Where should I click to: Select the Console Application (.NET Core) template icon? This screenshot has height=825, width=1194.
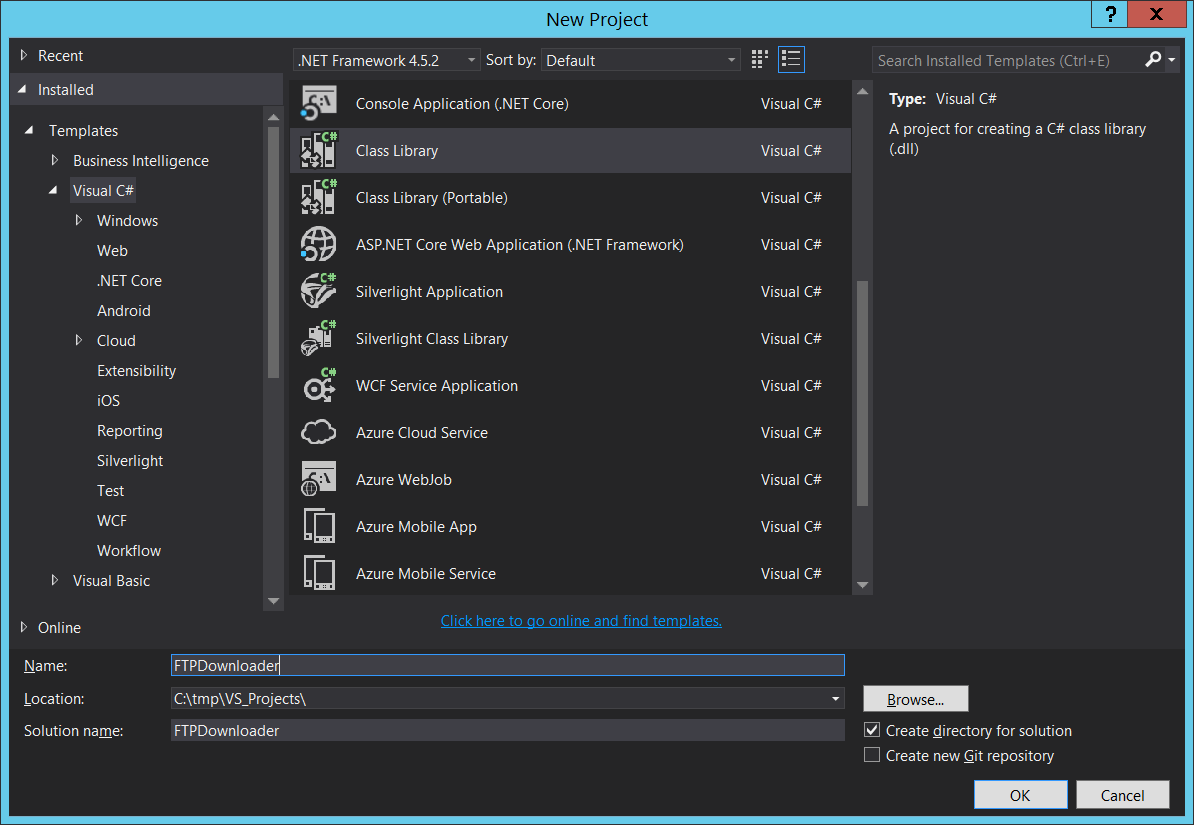click(x=318, y=104)
